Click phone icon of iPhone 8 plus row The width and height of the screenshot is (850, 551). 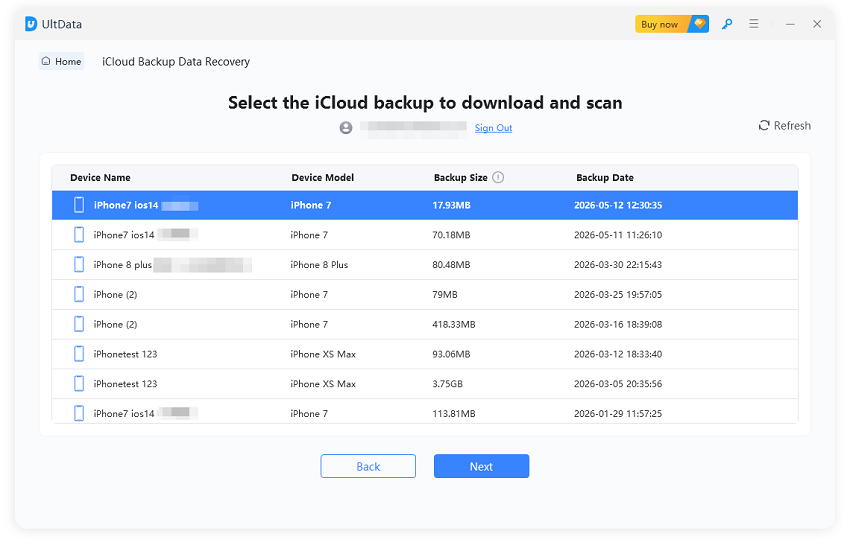[79, 265]
